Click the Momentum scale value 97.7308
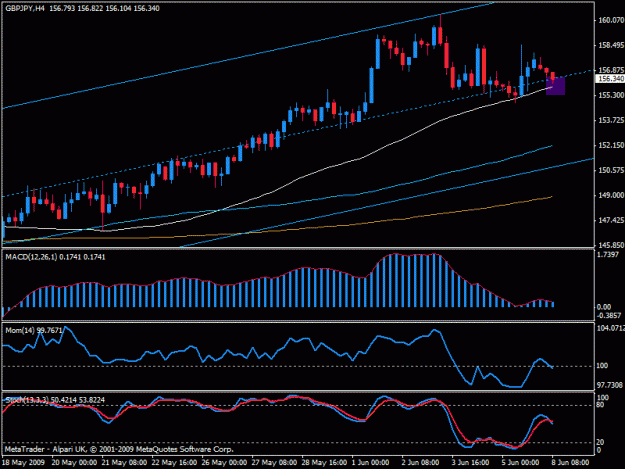This screenshot has height=469, width=625. pos(609,385)
